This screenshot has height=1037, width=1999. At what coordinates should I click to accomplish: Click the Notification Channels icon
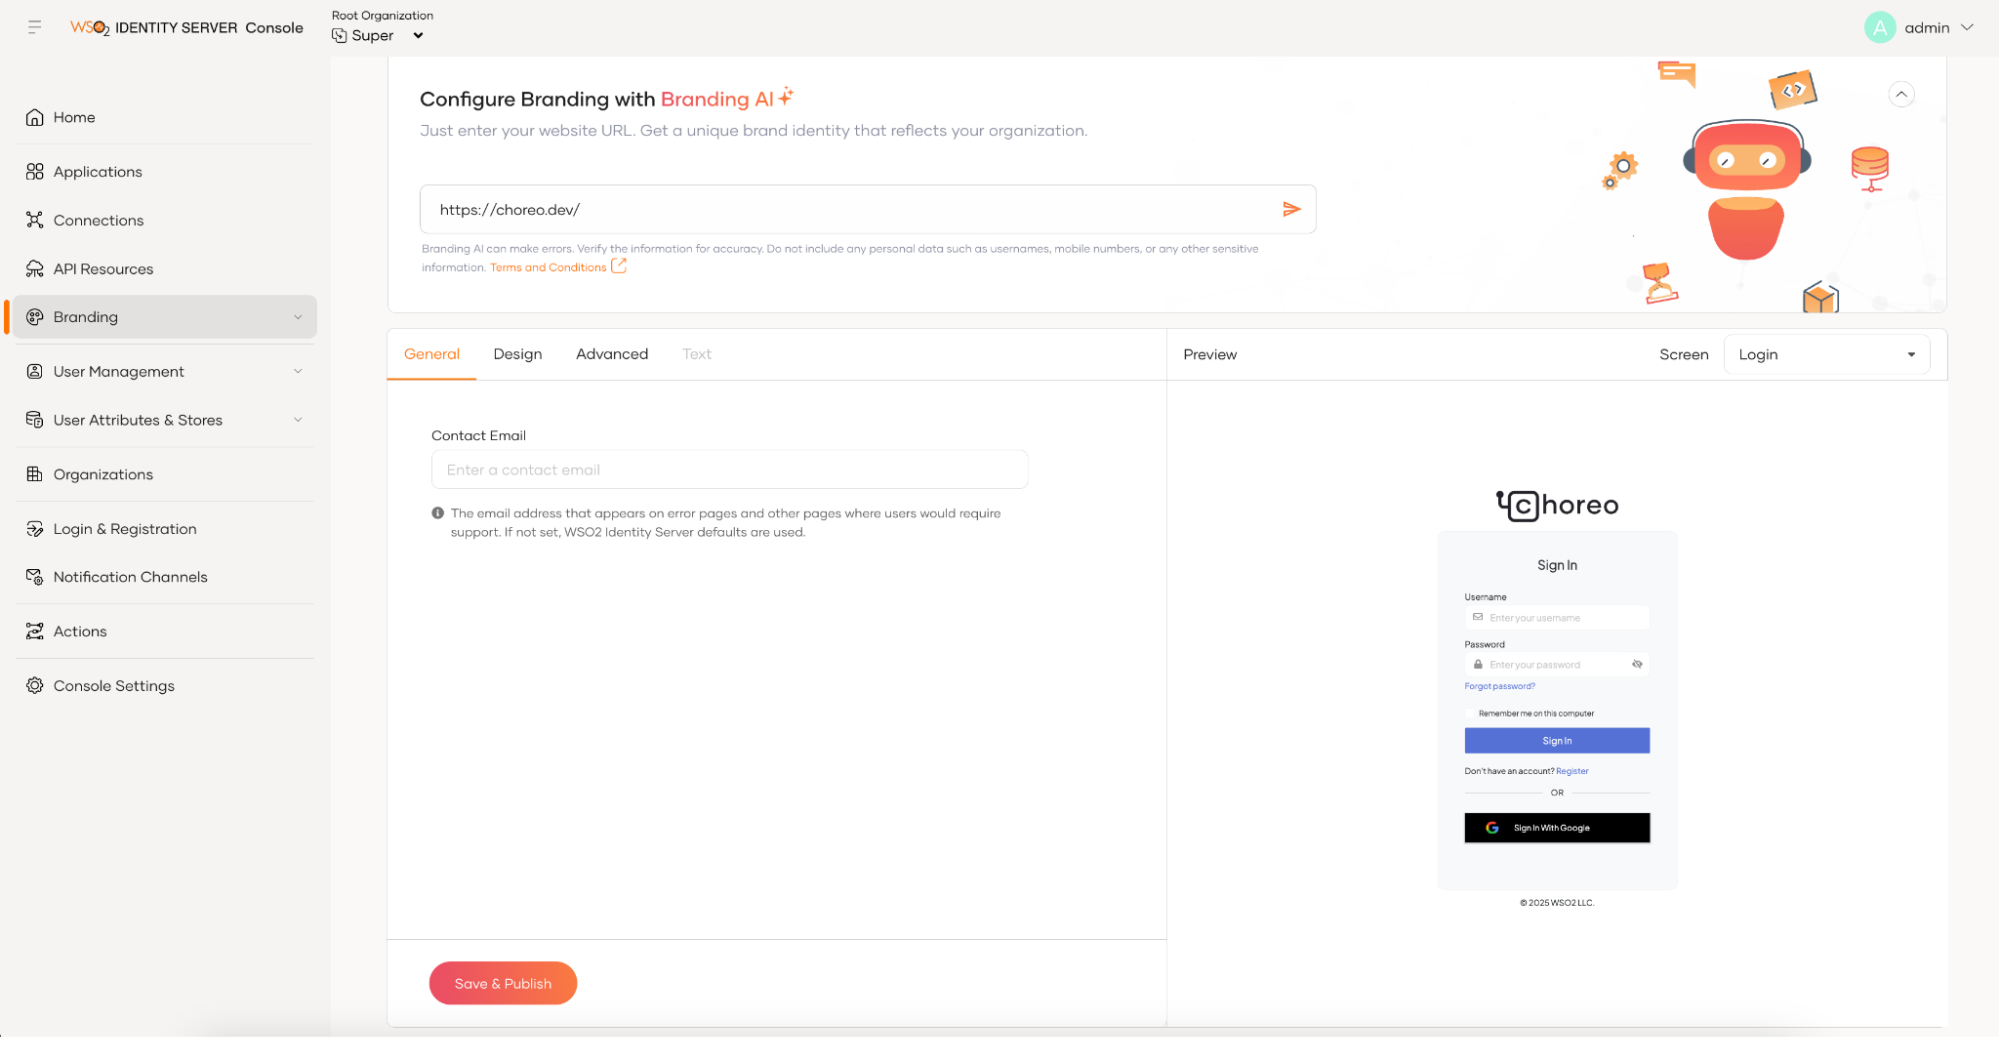[x=35, y=577]
